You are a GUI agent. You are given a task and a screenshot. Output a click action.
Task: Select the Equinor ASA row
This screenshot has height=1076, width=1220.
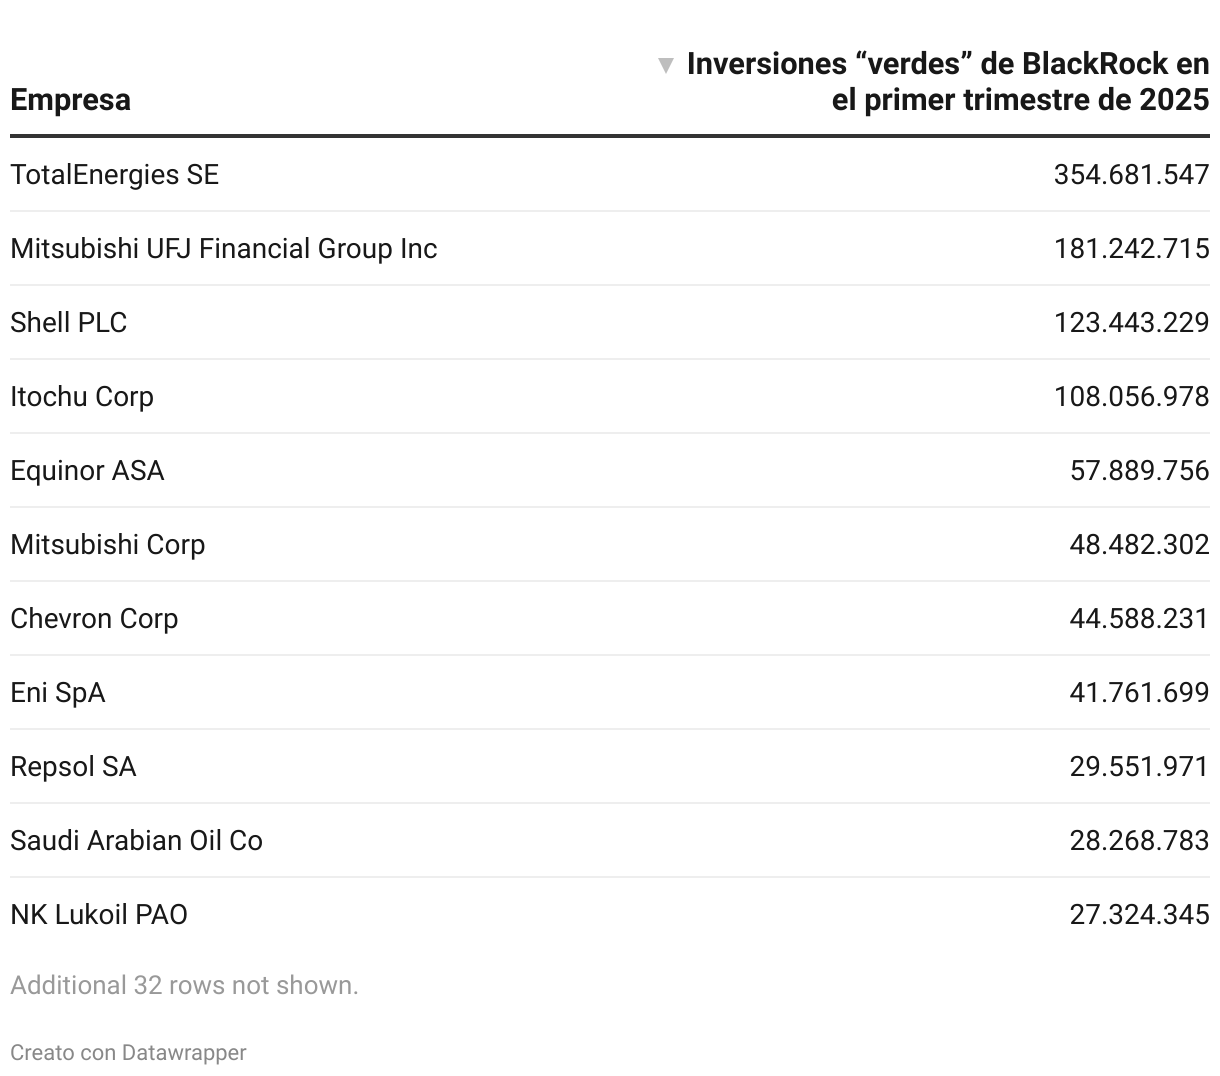pyautogui.click(x=610, y=470)
